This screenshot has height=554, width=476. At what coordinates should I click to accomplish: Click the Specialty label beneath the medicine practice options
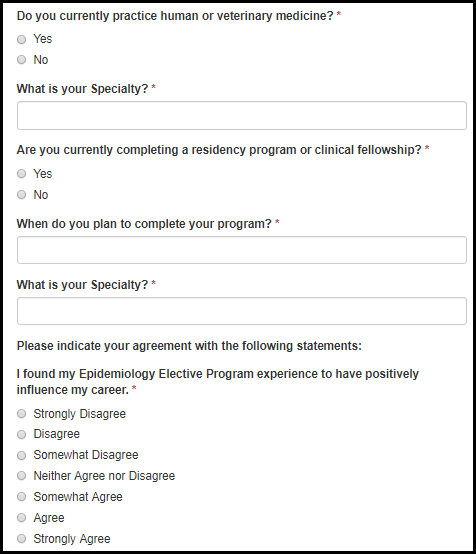tap(82, 89)
